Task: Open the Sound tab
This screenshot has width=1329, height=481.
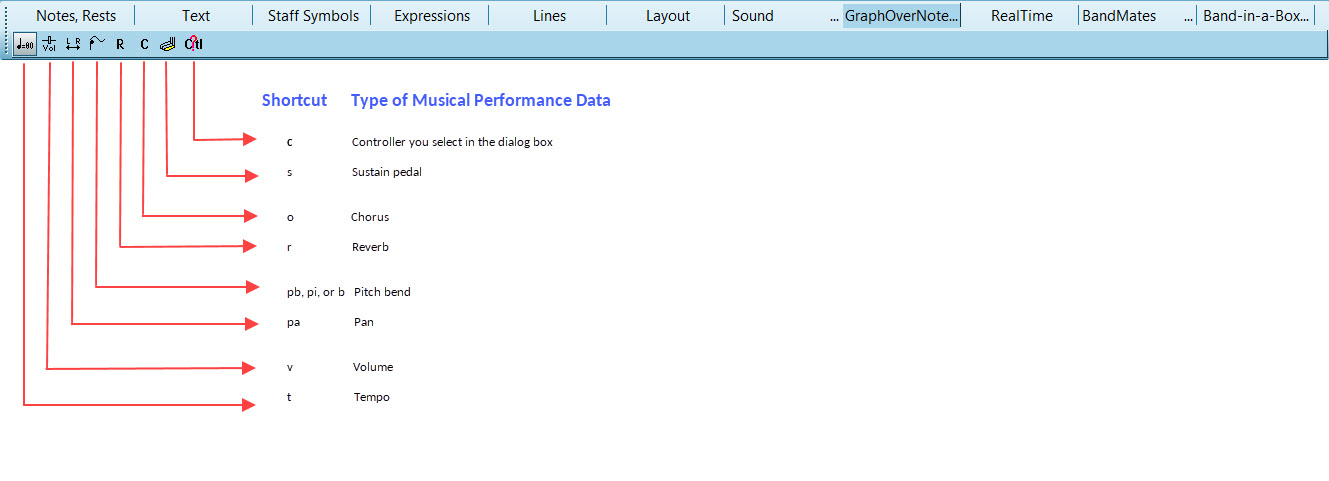Action: pyautogui.click(x=752, y=16)
